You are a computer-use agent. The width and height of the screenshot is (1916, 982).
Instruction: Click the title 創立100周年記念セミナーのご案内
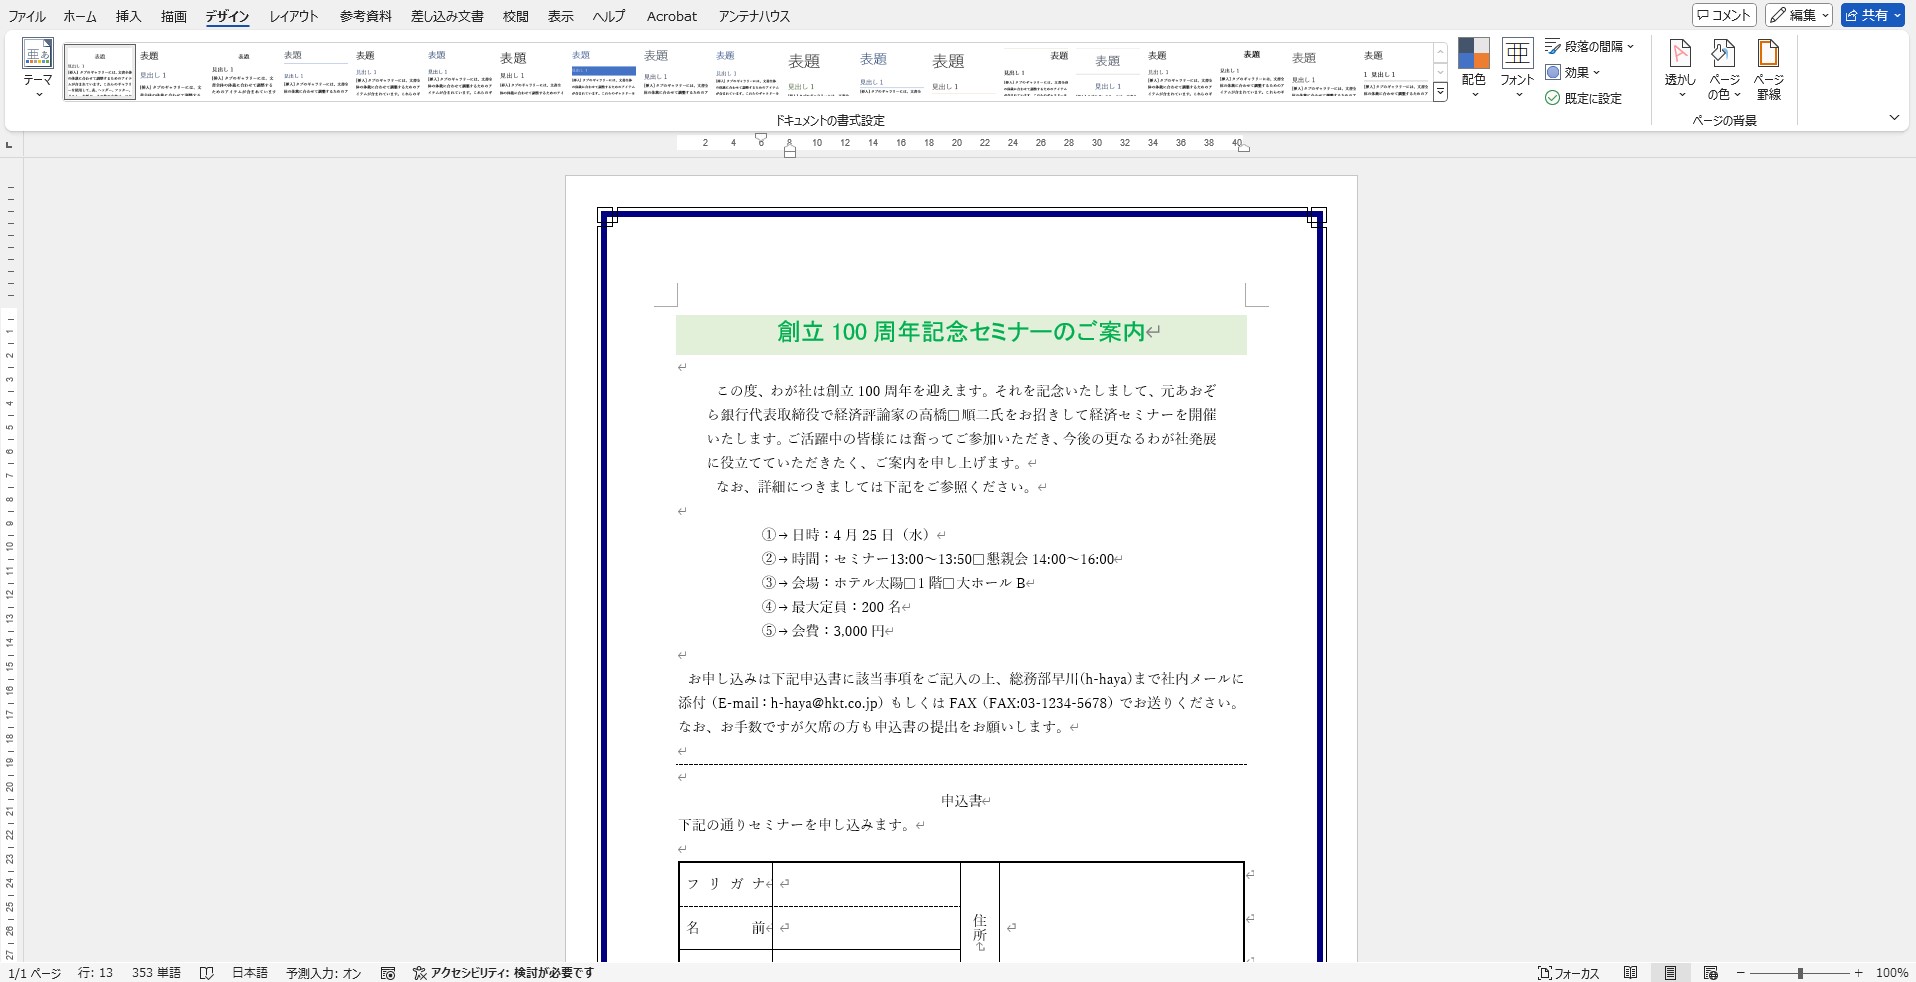(x=961, y=332)
